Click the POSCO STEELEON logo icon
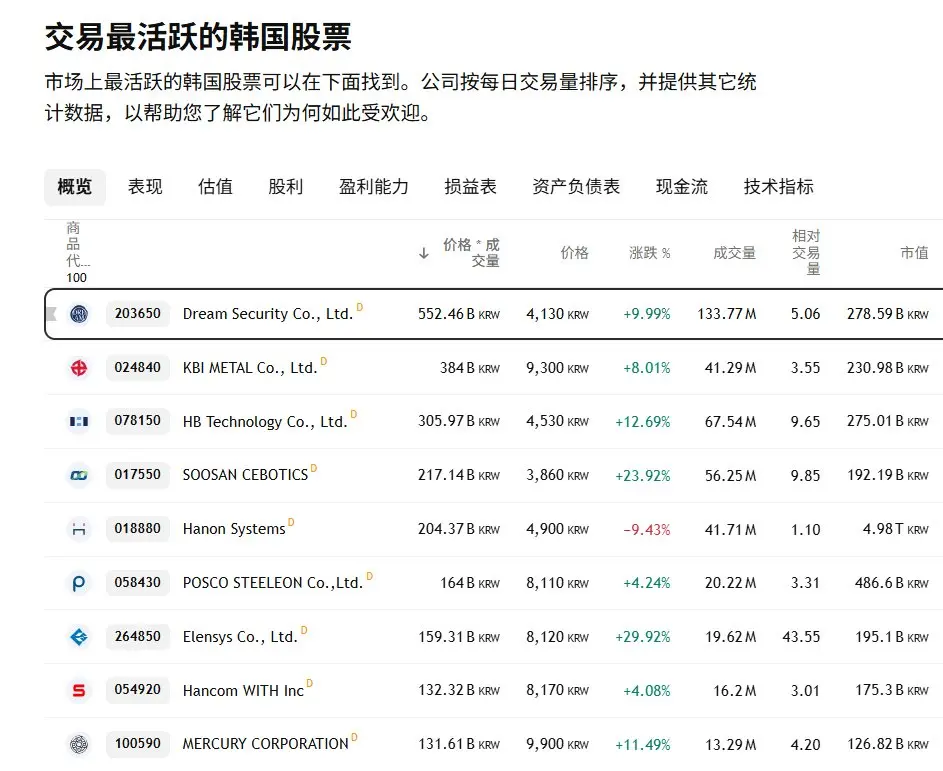Viewport: 943px width, 771px height. pyautogui.click(x=79, y=583)
